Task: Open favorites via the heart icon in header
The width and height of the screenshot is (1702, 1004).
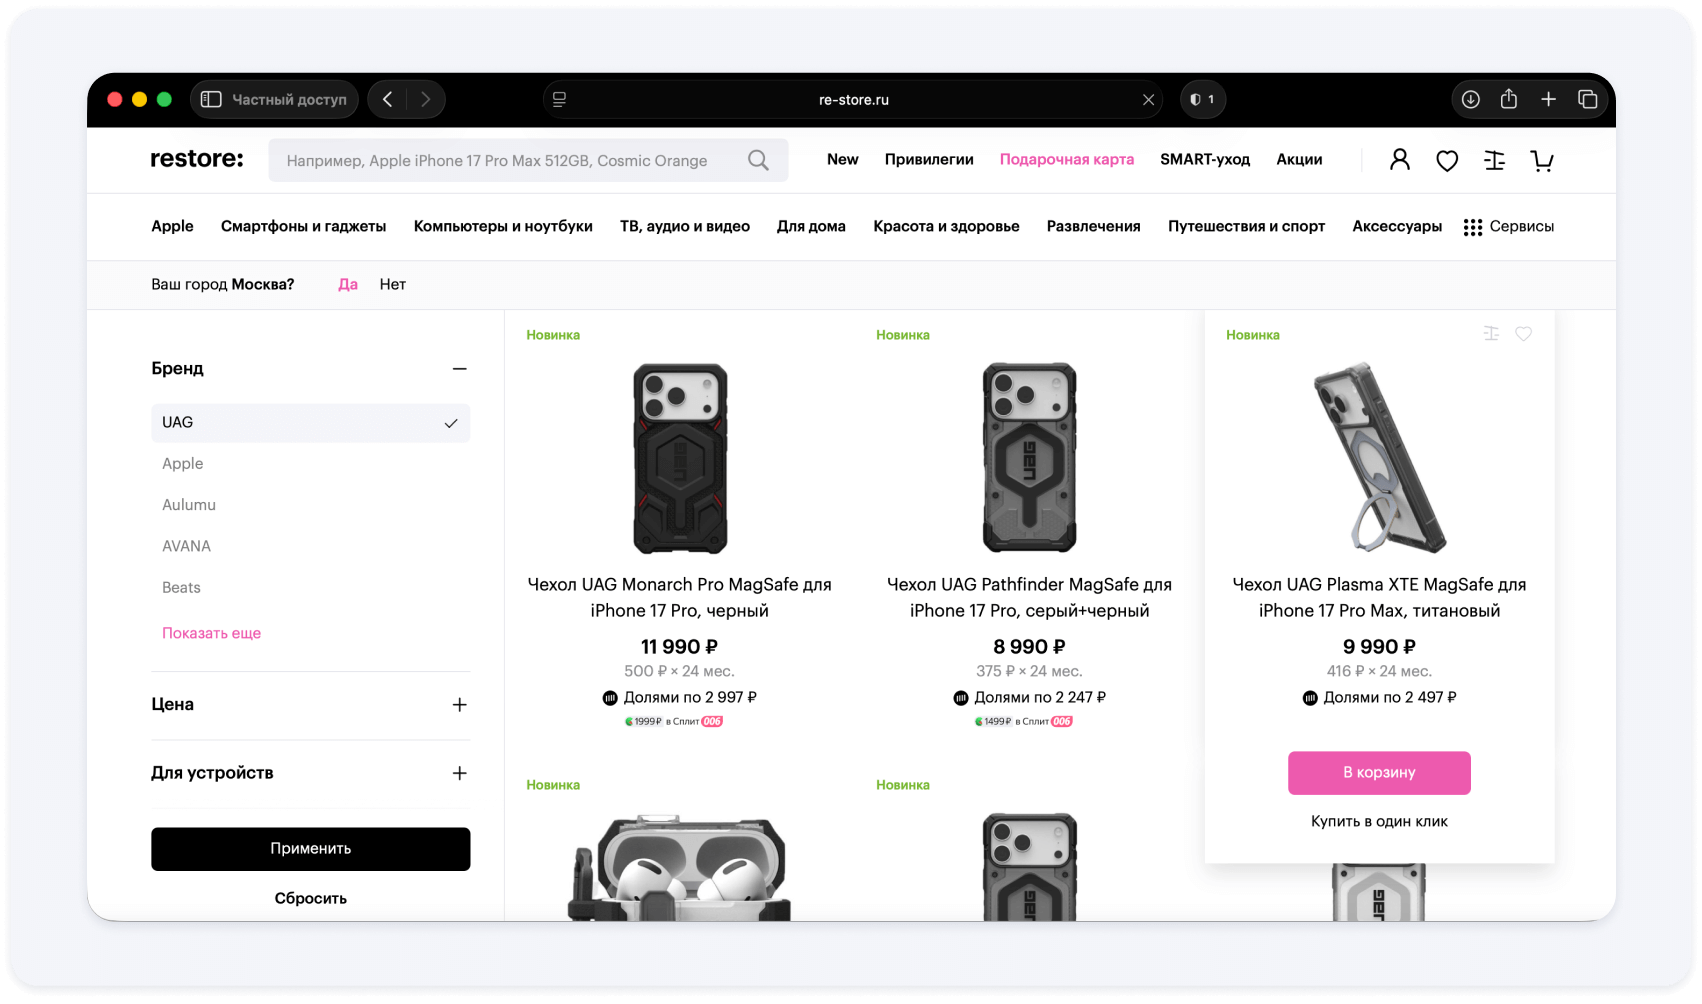Action: click(1446, 160)
